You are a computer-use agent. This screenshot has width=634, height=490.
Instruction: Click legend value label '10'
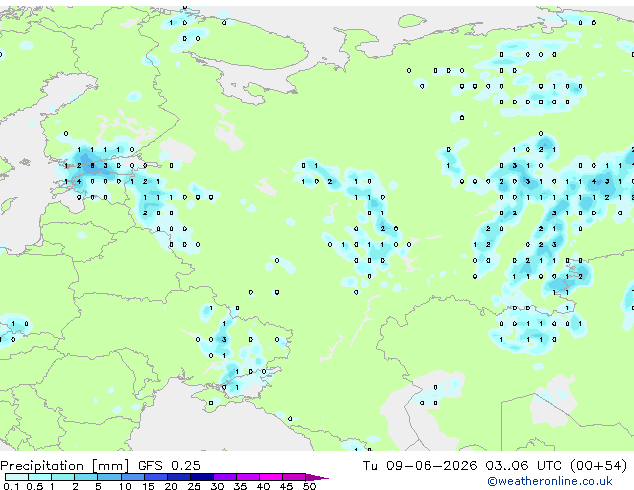pyautogui.click(x=125, y=486)
